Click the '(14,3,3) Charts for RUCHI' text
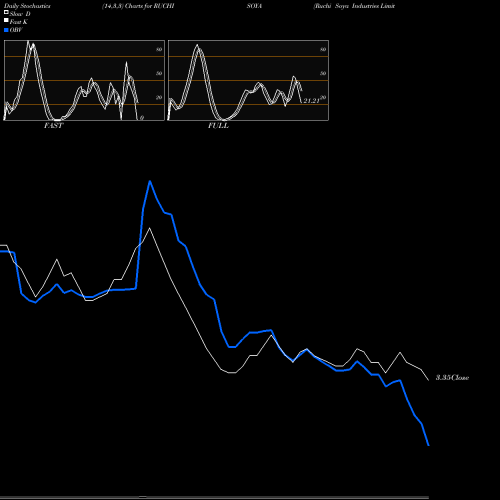The height and width of the screenshot is (500, 500). pyautogui.click(x=138, y=6)
